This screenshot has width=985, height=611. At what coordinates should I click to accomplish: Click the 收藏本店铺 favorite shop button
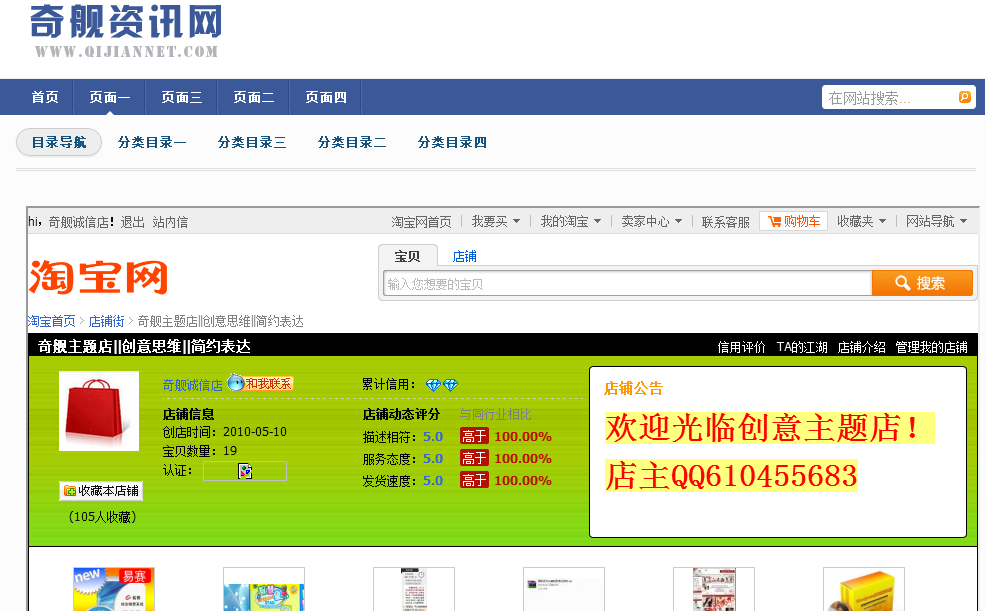tap(101, 490)
